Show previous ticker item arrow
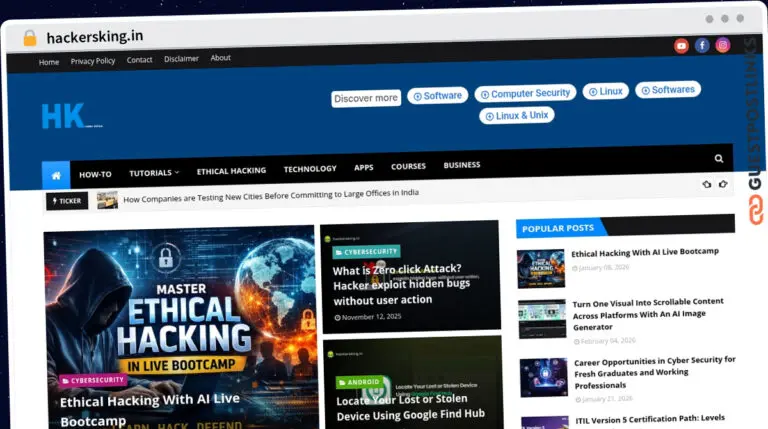This screenshot has height=429, width=768. click(706, 185)
